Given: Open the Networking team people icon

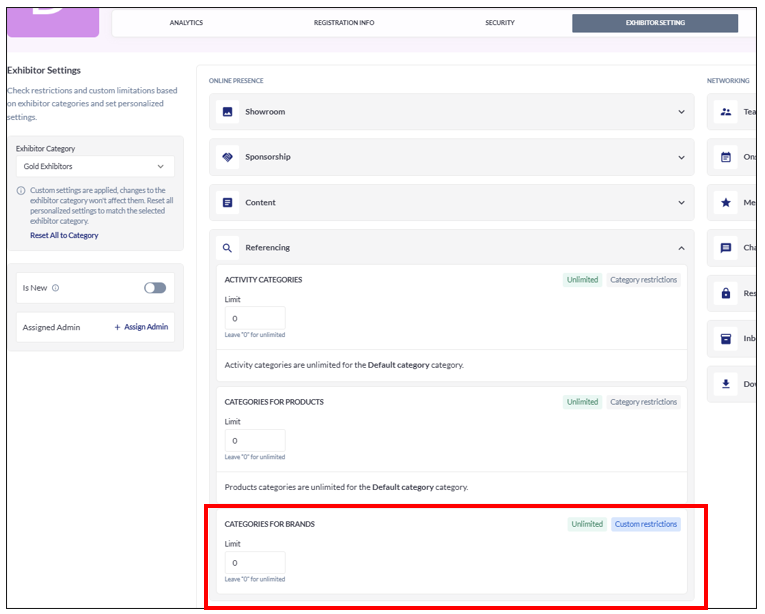Looking at the screenshot, I should (726, 112).
